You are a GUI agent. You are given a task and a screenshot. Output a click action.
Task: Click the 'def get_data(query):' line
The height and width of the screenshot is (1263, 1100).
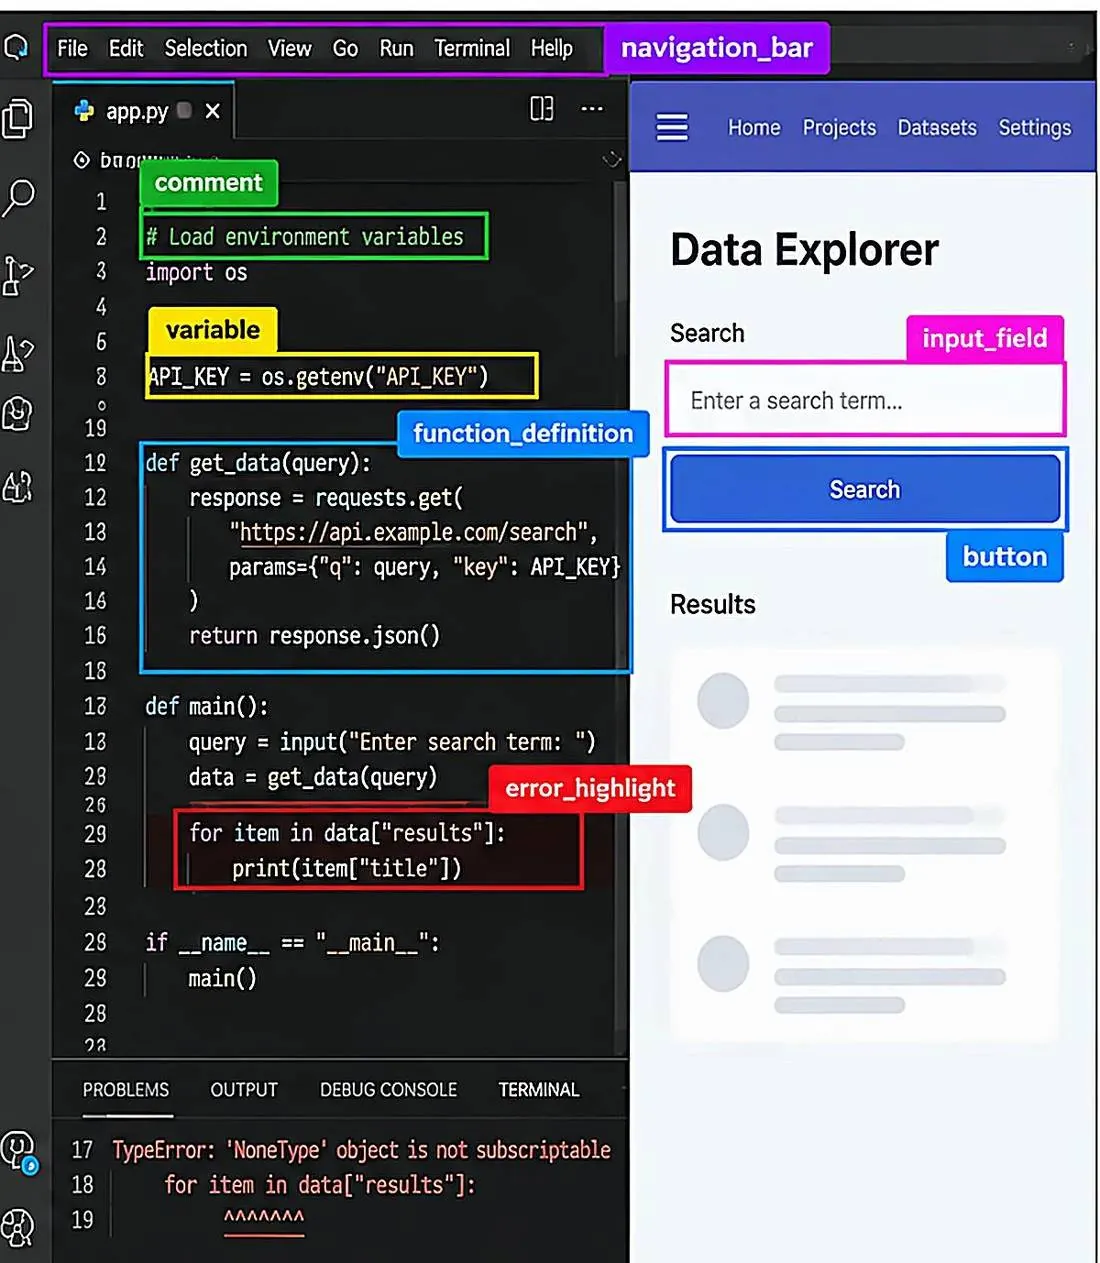pyautogui.click(x=258, y=463)
